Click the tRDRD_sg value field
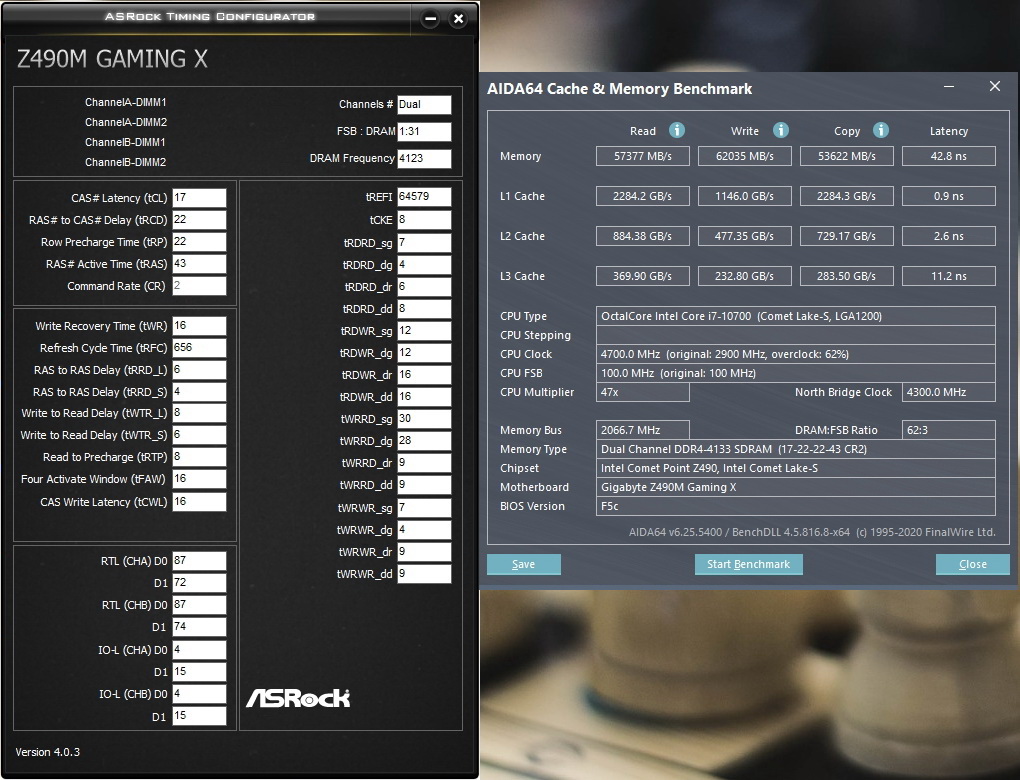 click(x=424, y=243)
